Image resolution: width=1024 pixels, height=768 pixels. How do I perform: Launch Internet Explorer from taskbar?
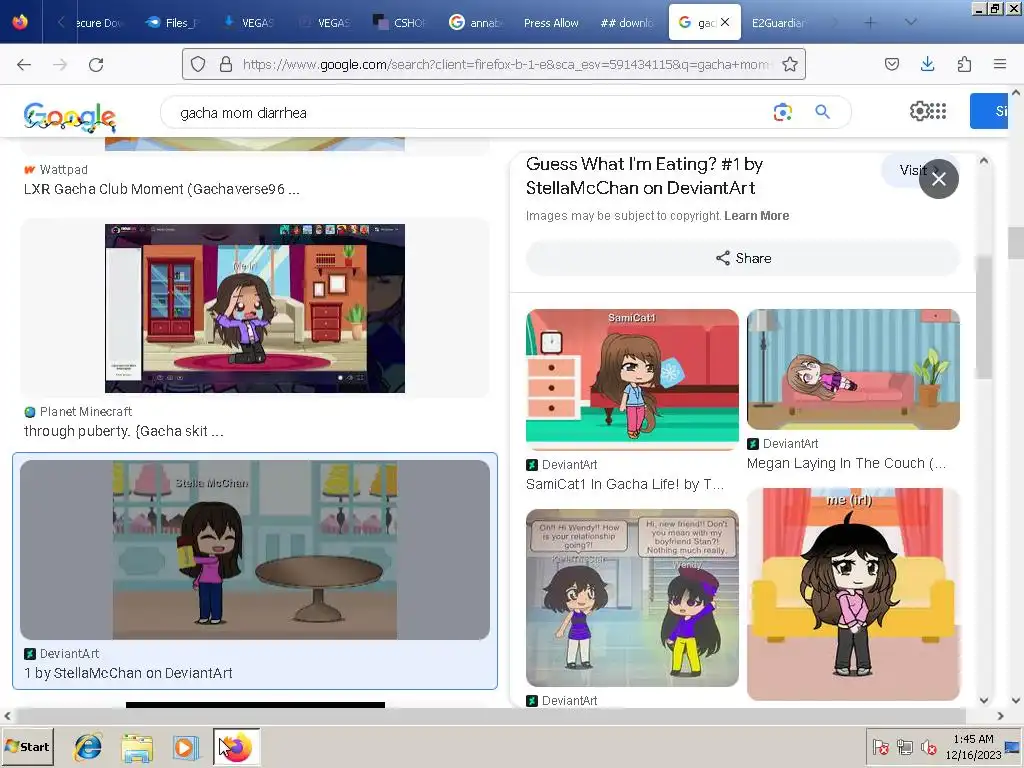pos(88,747)
